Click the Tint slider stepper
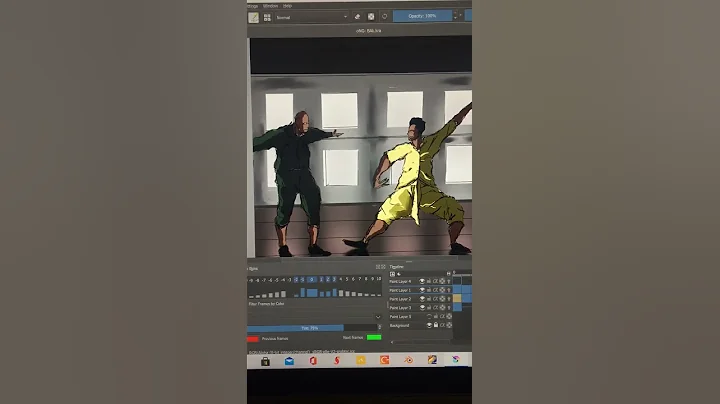The height and width of the screenshot is (404, 720). 379,327
